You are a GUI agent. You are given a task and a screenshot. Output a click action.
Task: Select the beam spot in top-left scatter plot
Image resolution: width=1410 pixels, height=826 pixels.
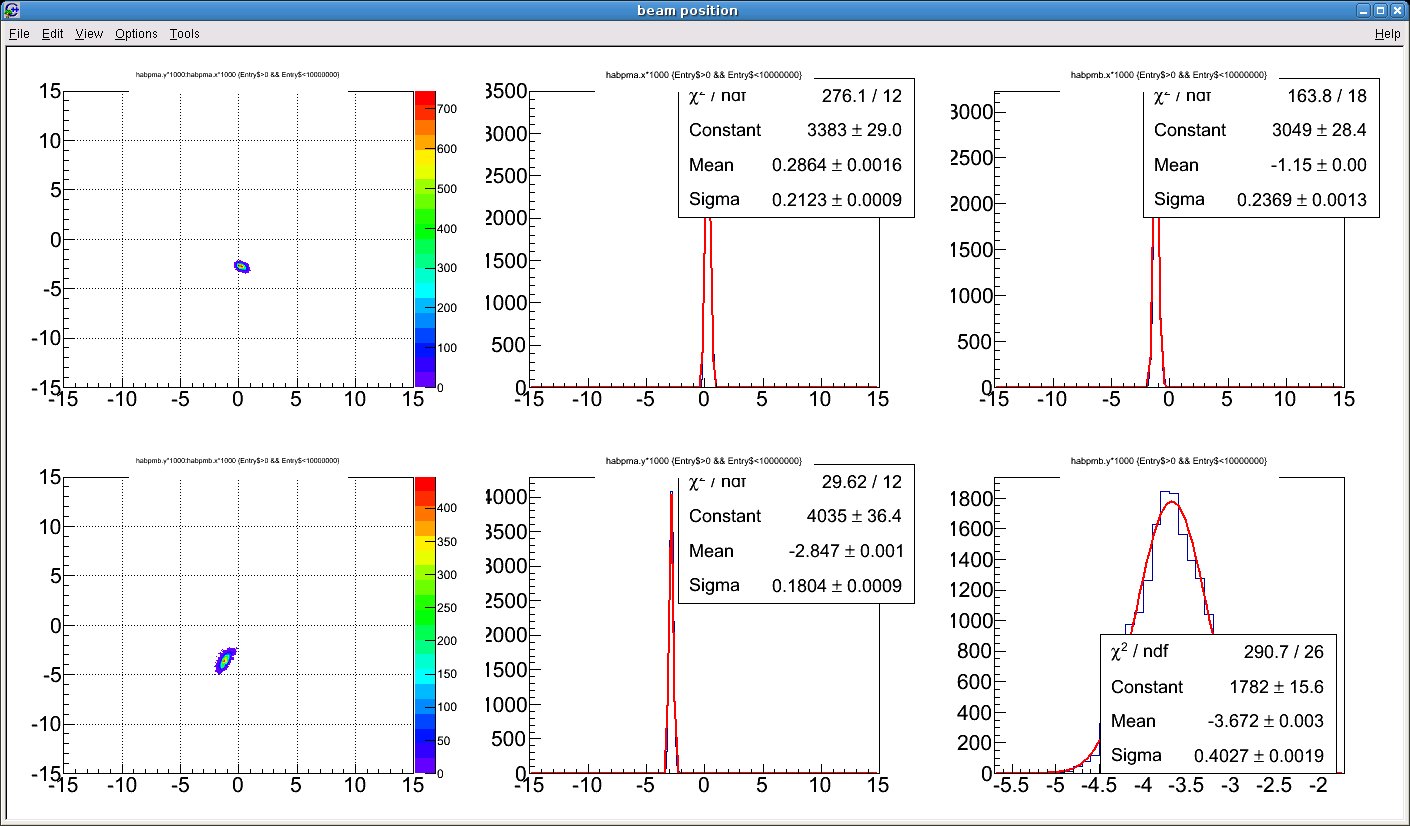[242, 266]
